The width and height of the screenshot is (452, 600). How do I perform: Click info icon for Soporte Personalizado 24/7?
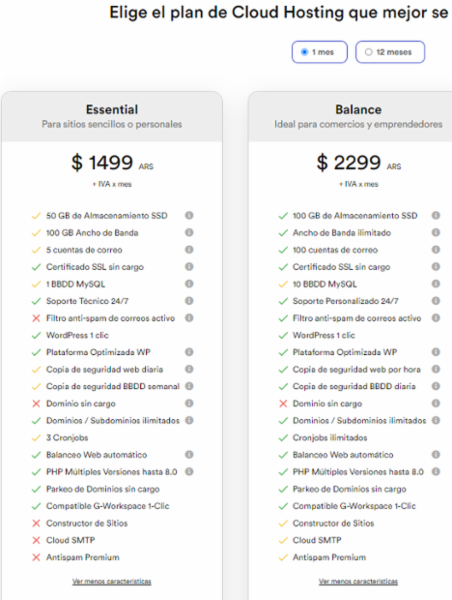click(436, 301)
